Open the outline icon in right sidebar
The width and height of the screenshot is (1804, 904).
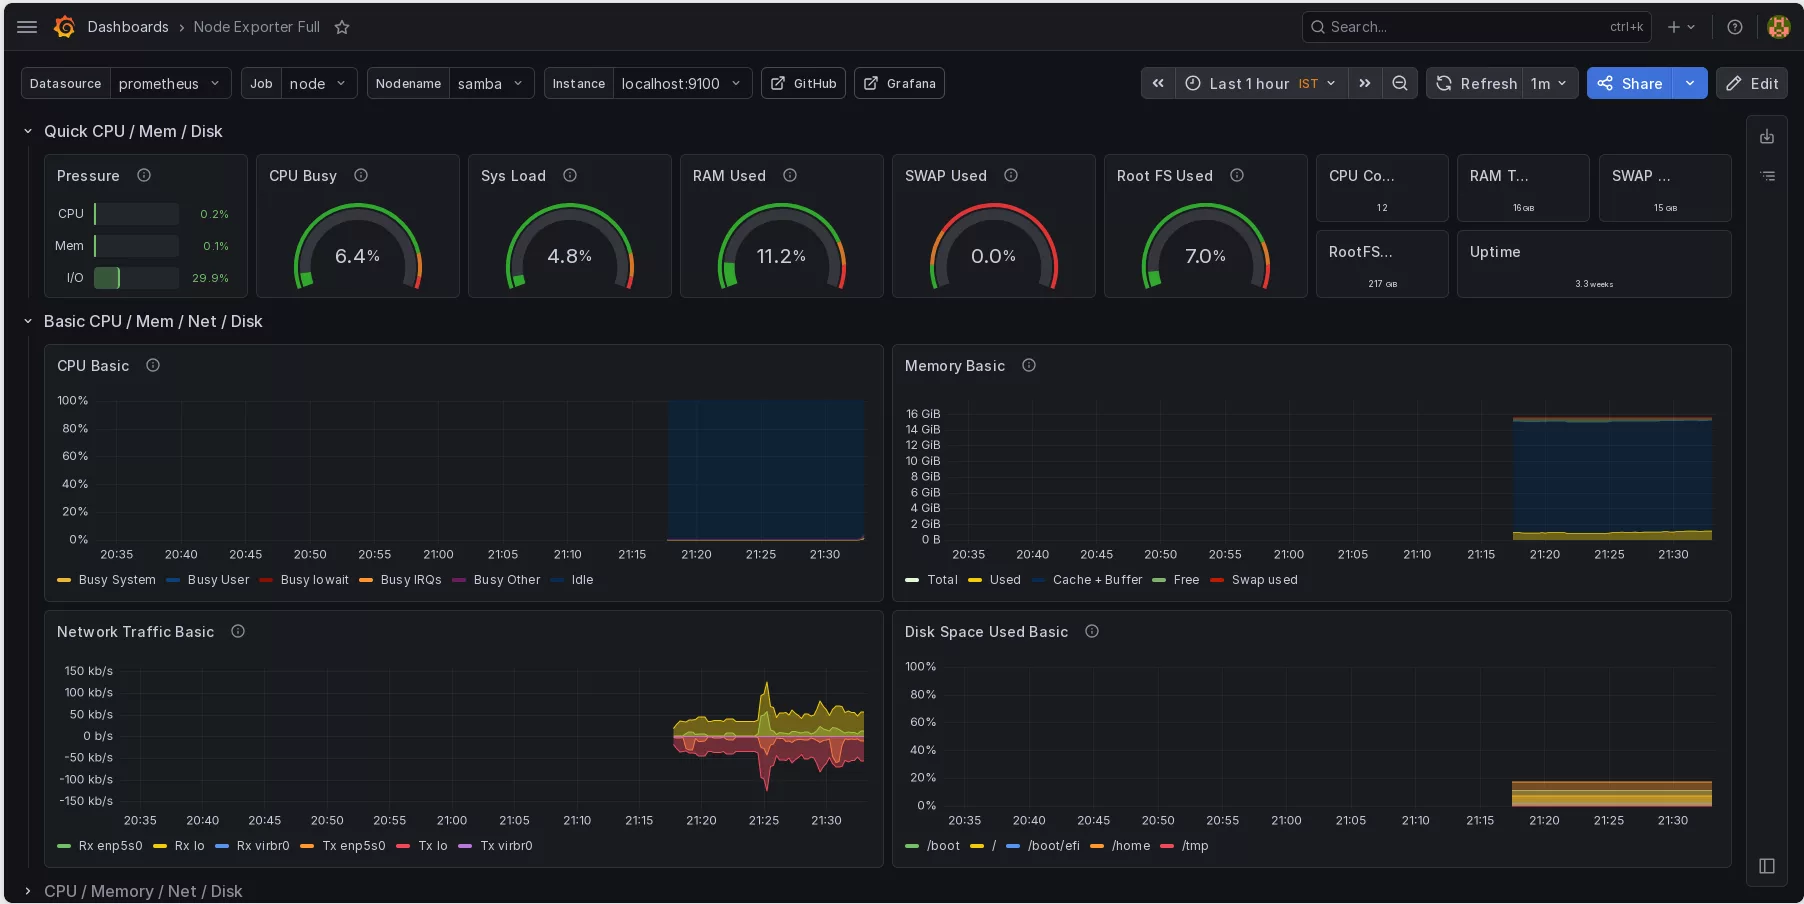pyautogui.click(x=1767, y=176)
